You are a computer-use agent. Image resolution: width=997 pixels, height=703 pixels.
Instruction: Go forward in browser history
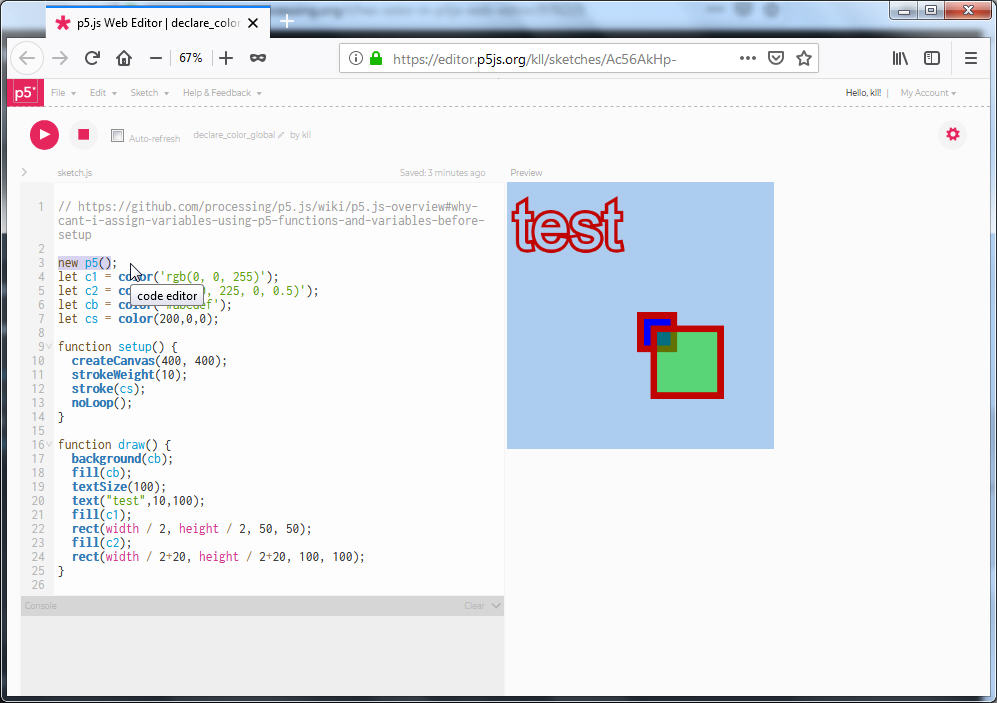click(x=60, y=58)
